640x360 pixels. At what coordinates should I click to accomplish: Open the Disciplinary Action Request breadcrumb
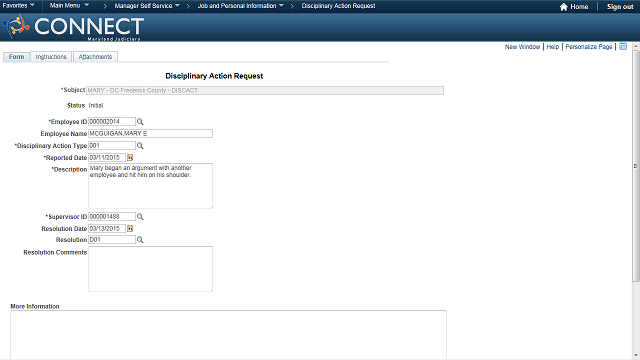coord(338,6)
